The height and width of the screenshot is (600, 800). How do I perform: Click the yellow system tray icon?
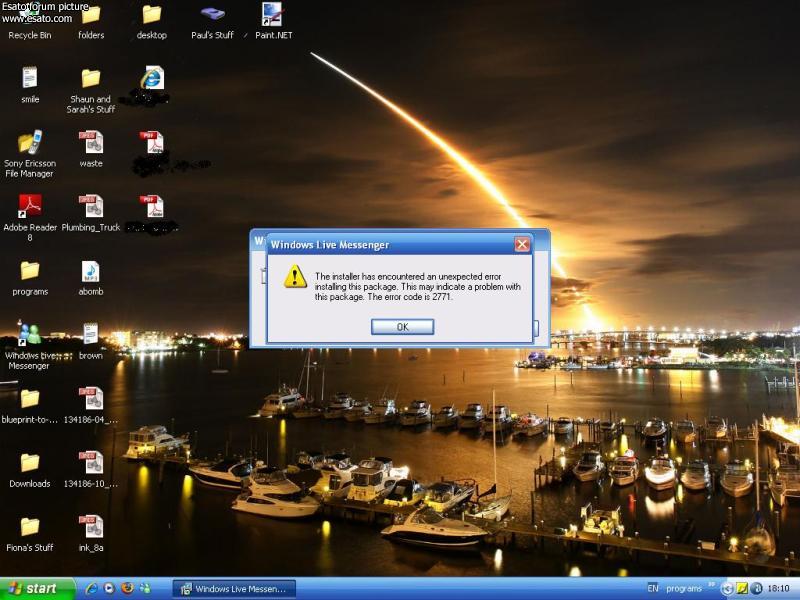coord(742,589)
